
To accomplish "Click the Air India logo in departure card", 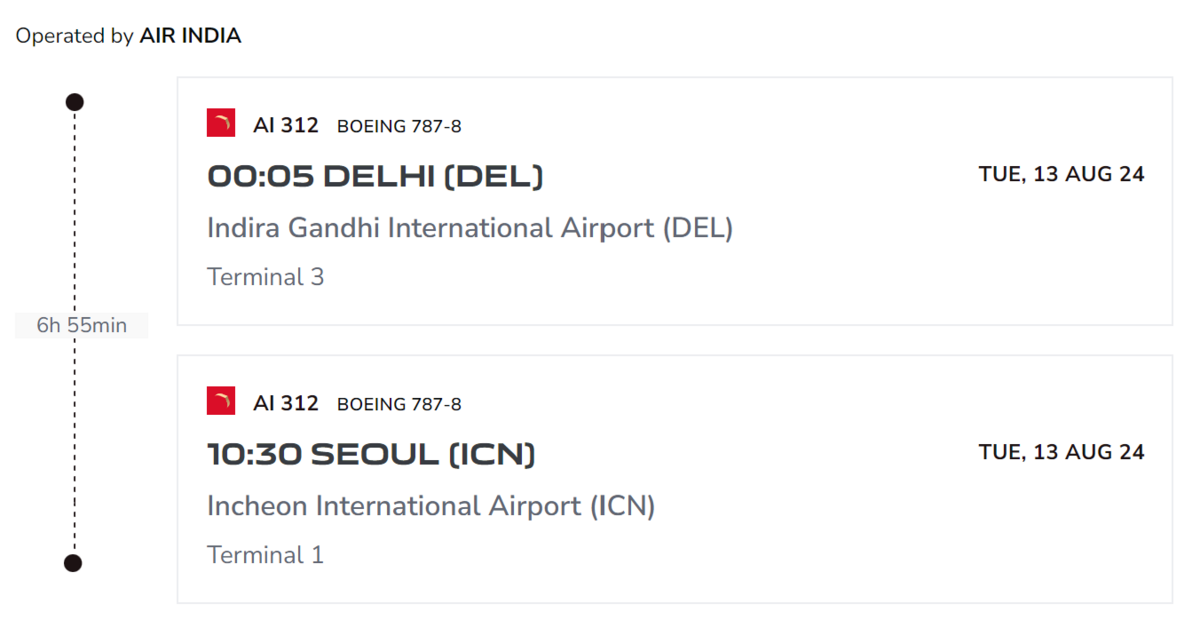I will 221,123.
